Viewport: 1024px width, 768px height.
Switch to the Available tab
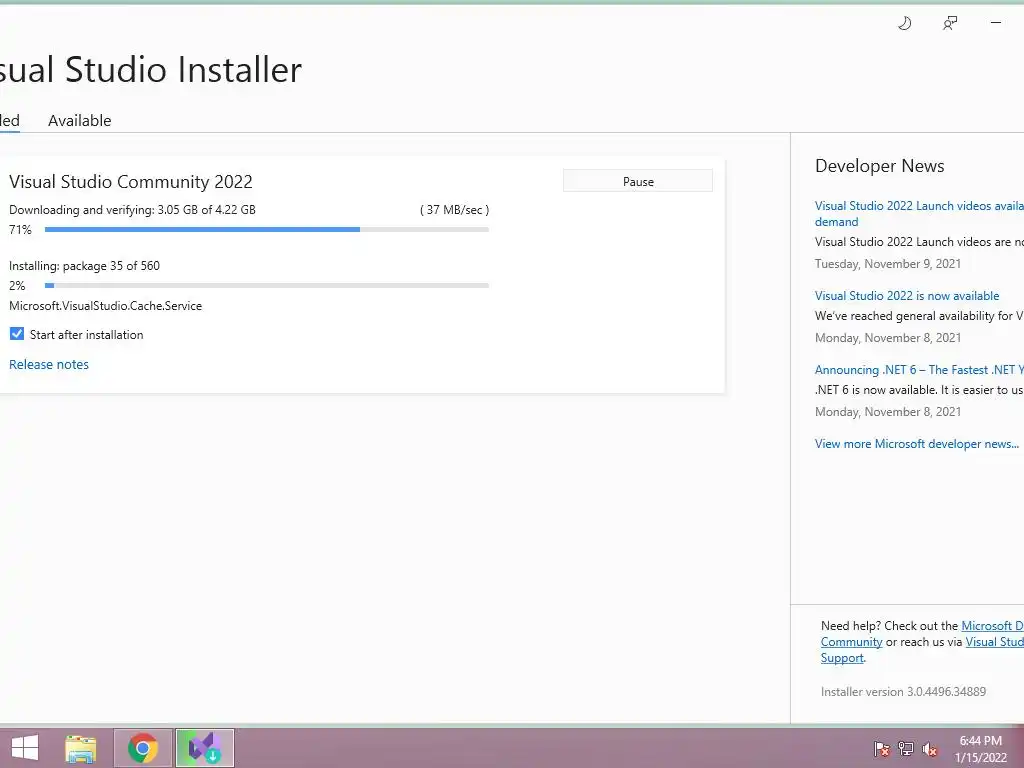[80, 121]
